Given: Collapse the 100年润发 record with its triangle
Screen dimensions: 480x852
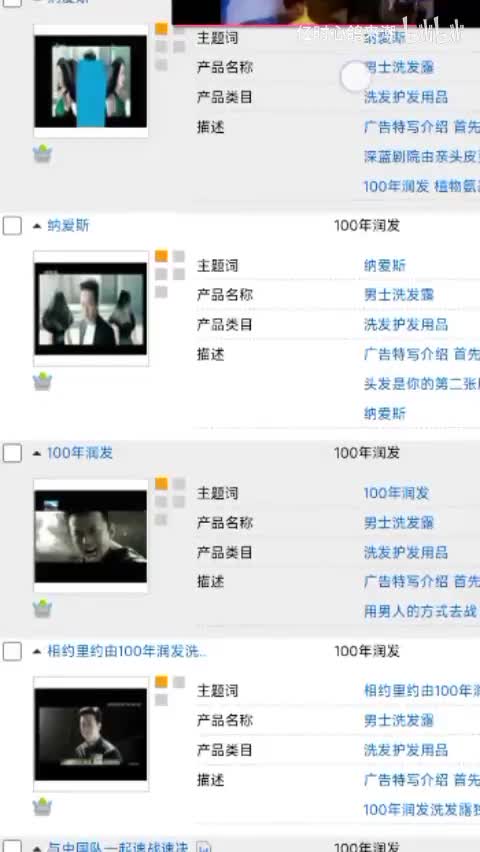Looking at the screenshot, I should 37,453.
